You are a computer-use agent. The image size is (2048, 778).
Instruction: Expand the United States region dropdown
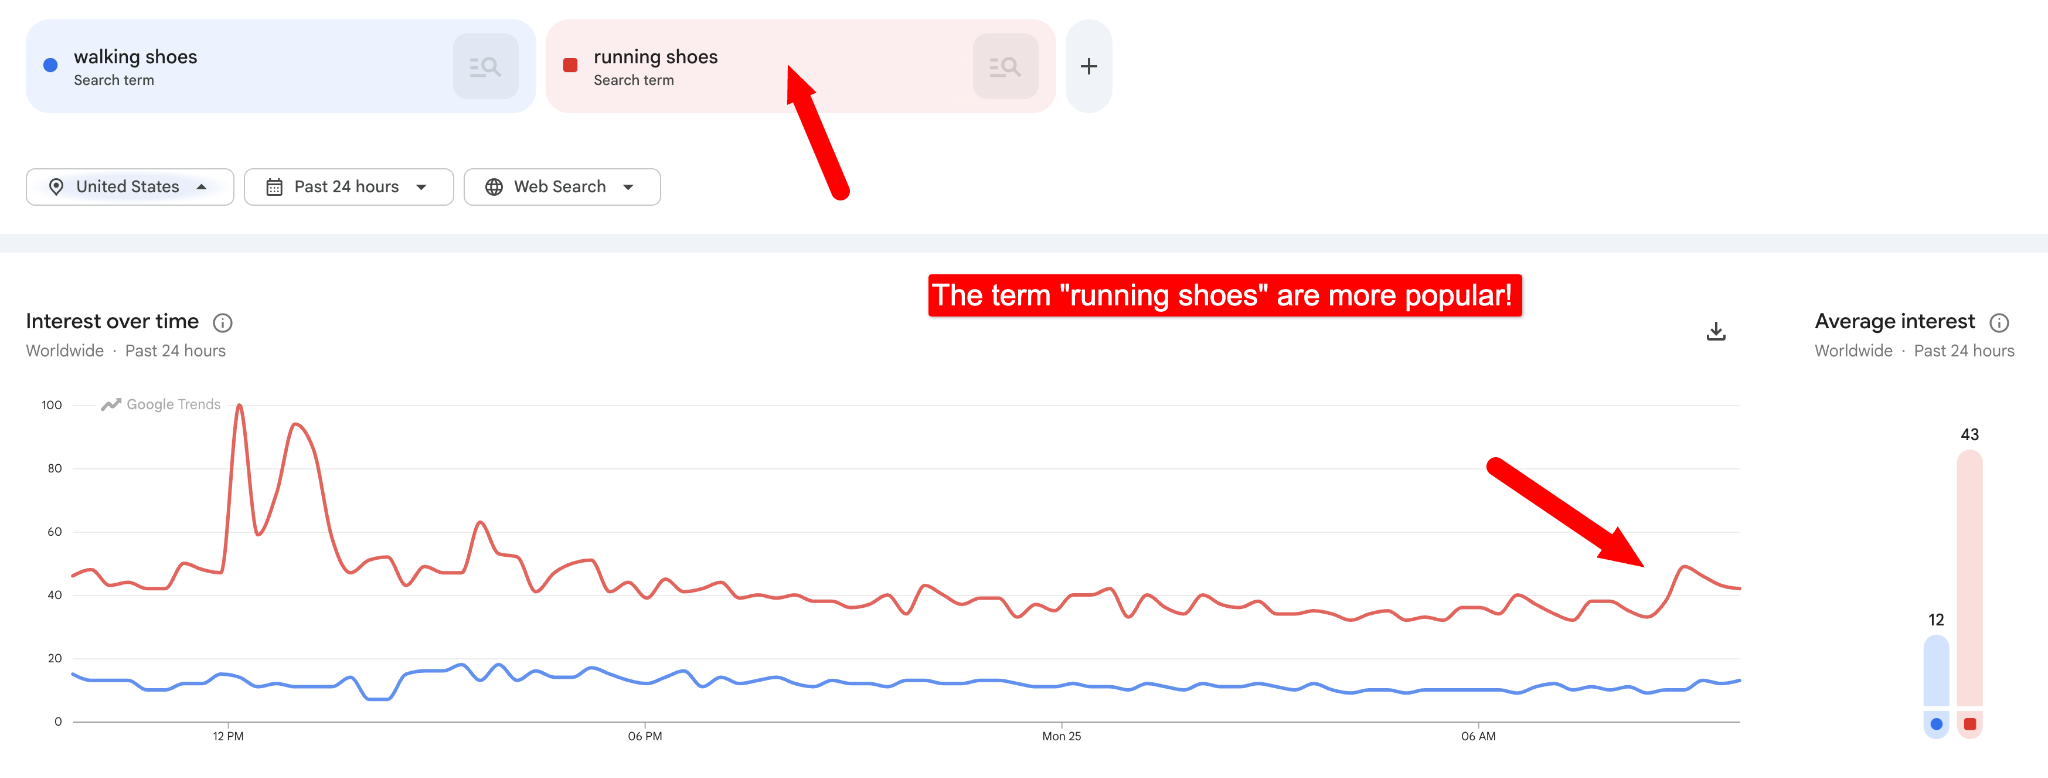130,187
